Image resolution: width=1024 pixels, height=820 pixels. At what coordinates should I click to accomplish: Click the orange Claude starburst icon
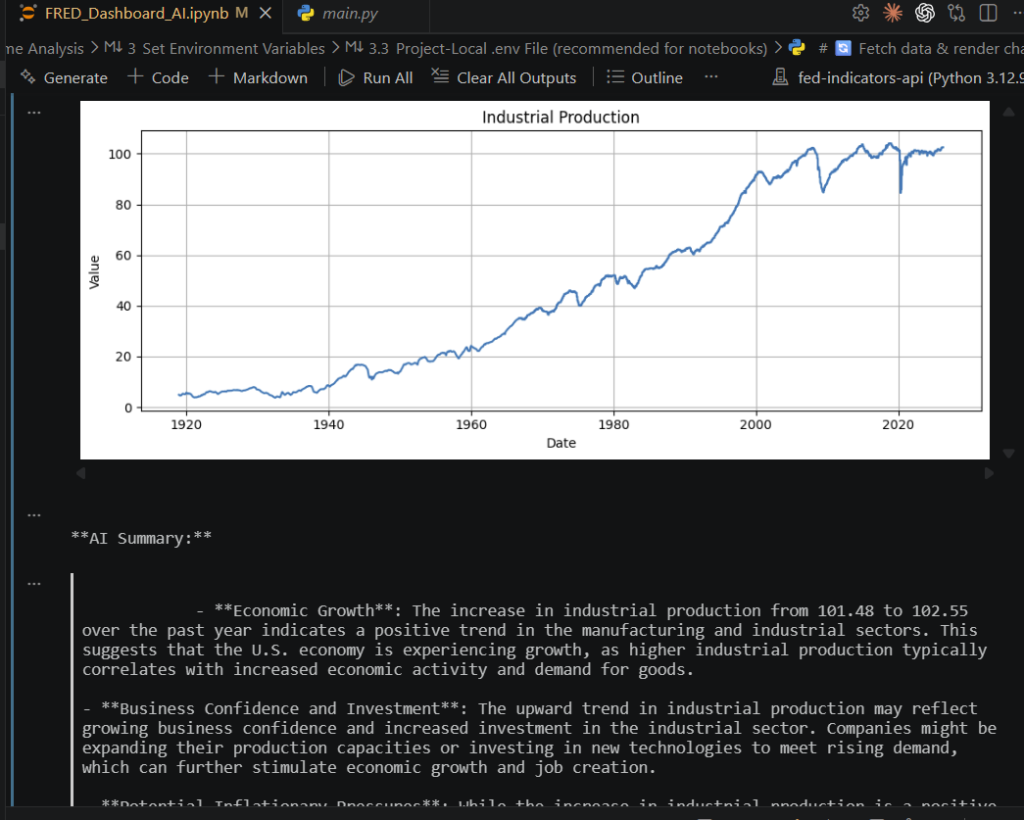tap(892, 13)
